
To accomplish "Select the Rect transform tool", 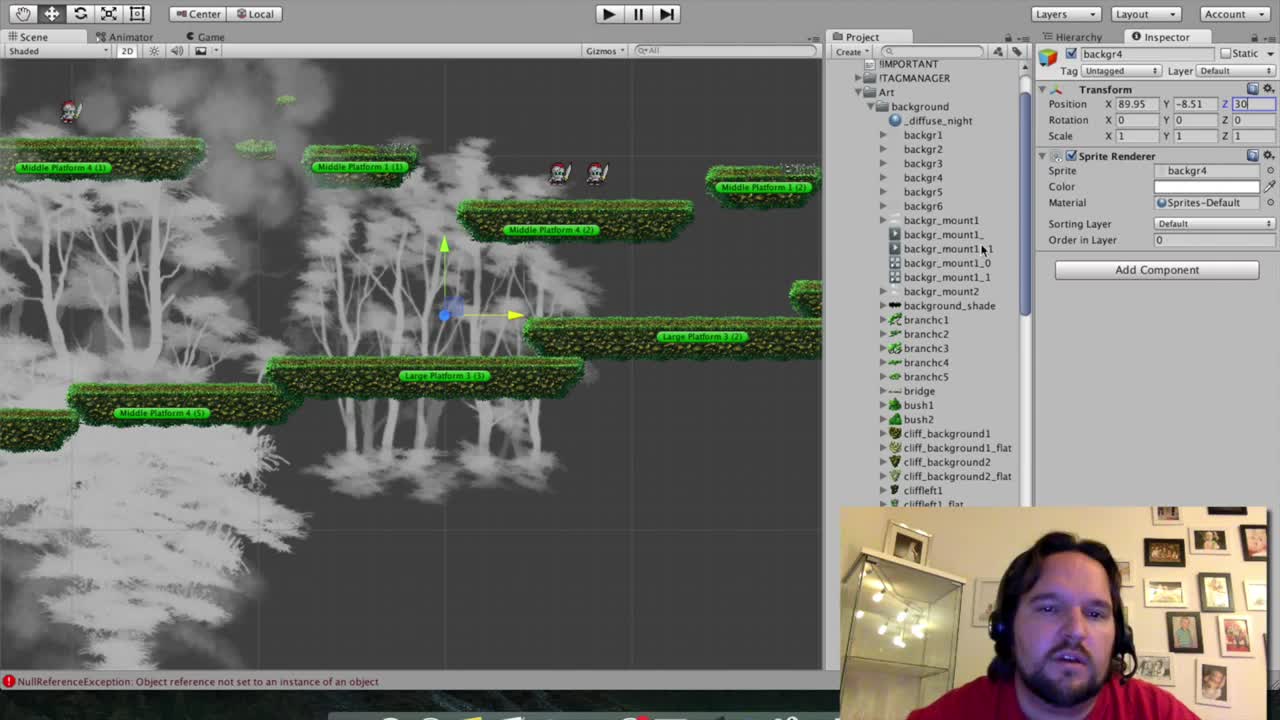I will pyautogui.click(x=136, y=13).
